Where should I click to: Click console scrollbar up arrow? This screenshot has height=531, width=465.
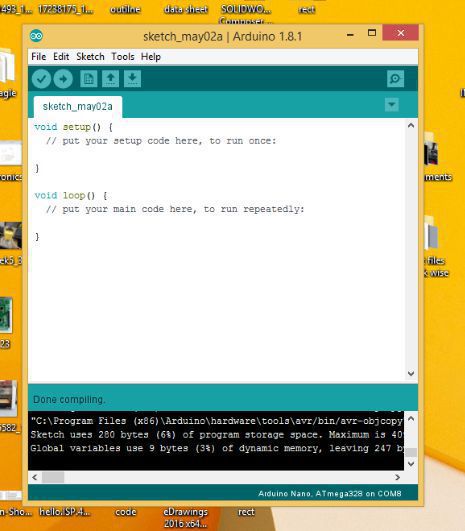pos(411,419)
